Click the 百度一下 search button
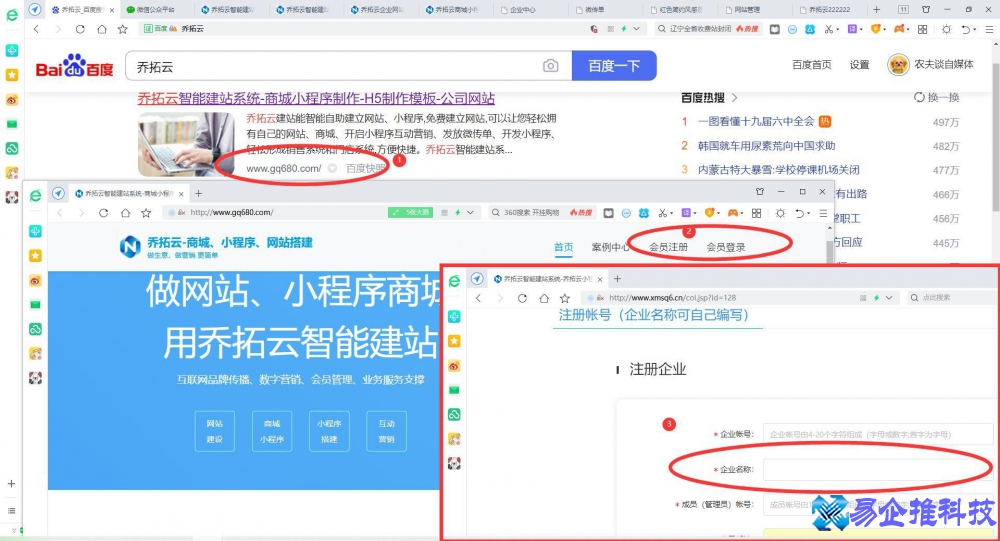1000x541 pixels. point(614,66)
